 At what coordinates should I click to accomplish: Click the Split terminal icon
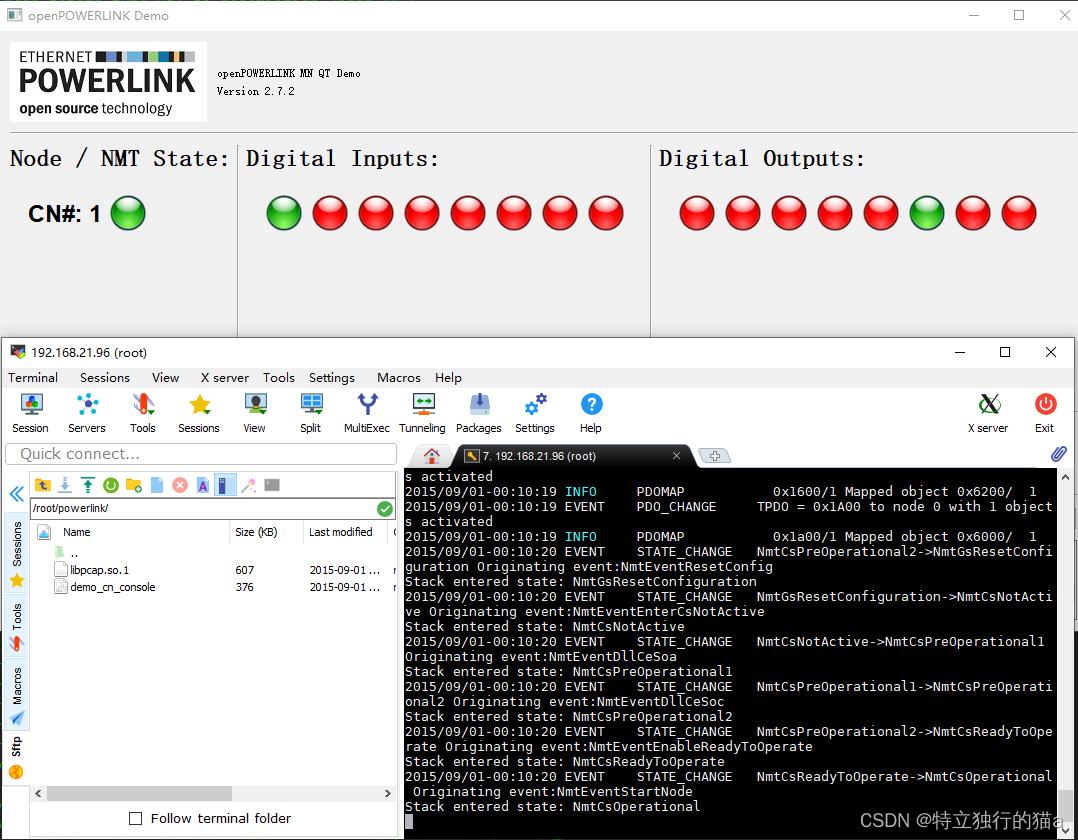(x=311, y=412)
